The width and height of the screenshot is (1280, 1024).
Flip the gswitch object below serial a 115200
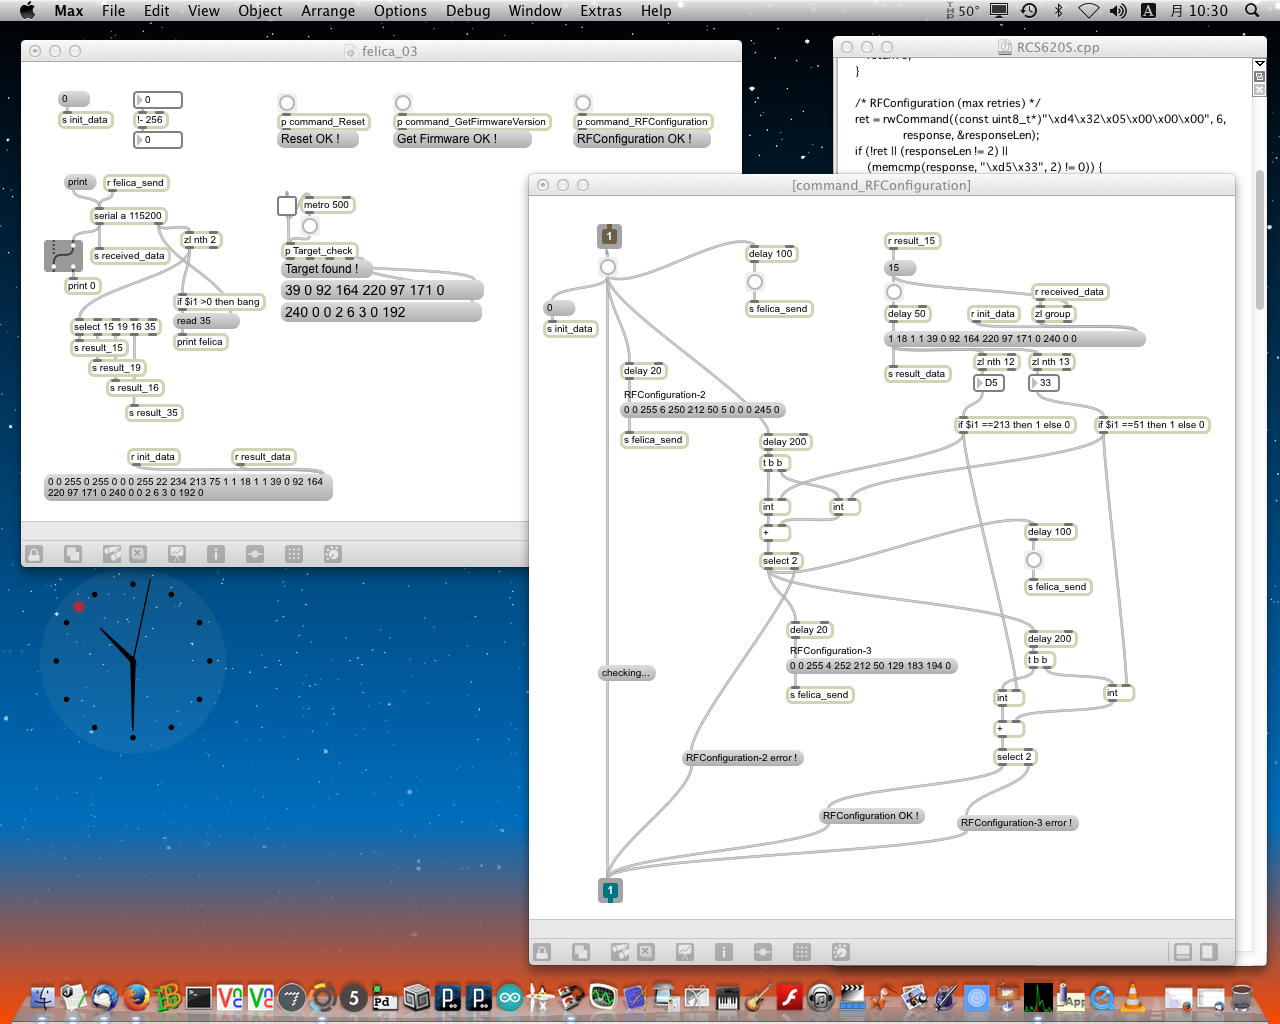(x=63, y=256)
